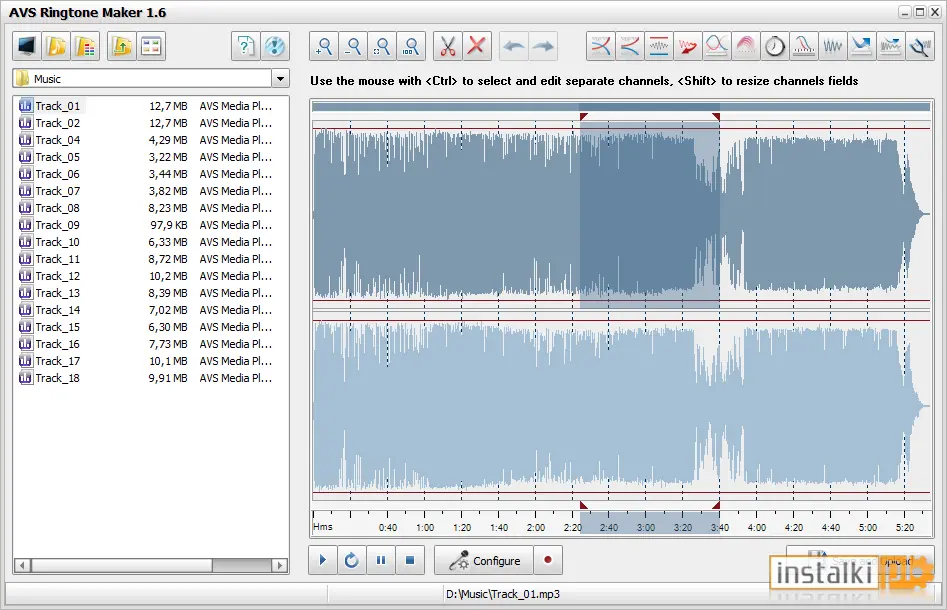Click the bottom selection end marker
947x610 pixels.
point(716,505)
